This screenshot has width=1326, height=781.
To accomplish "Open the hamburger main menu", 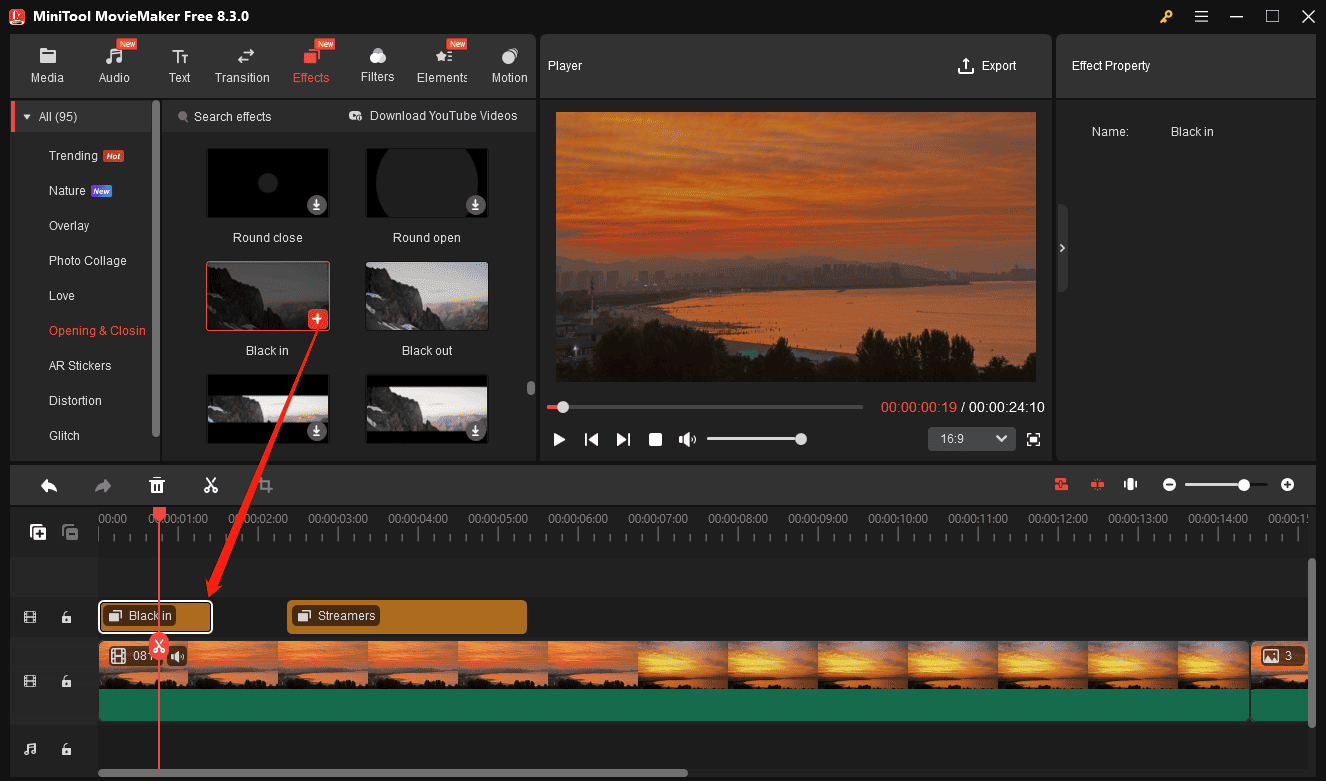I will pos(1201,16).
